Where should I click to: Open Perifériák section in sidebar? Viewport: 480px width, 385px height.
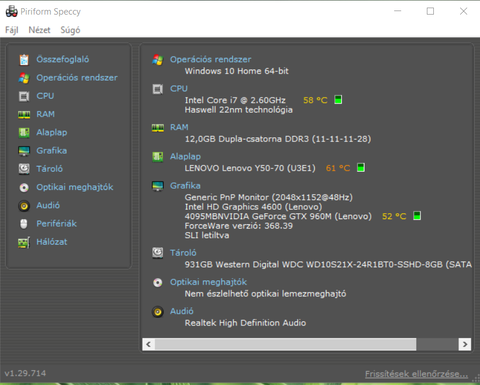(x=57, y=224)
